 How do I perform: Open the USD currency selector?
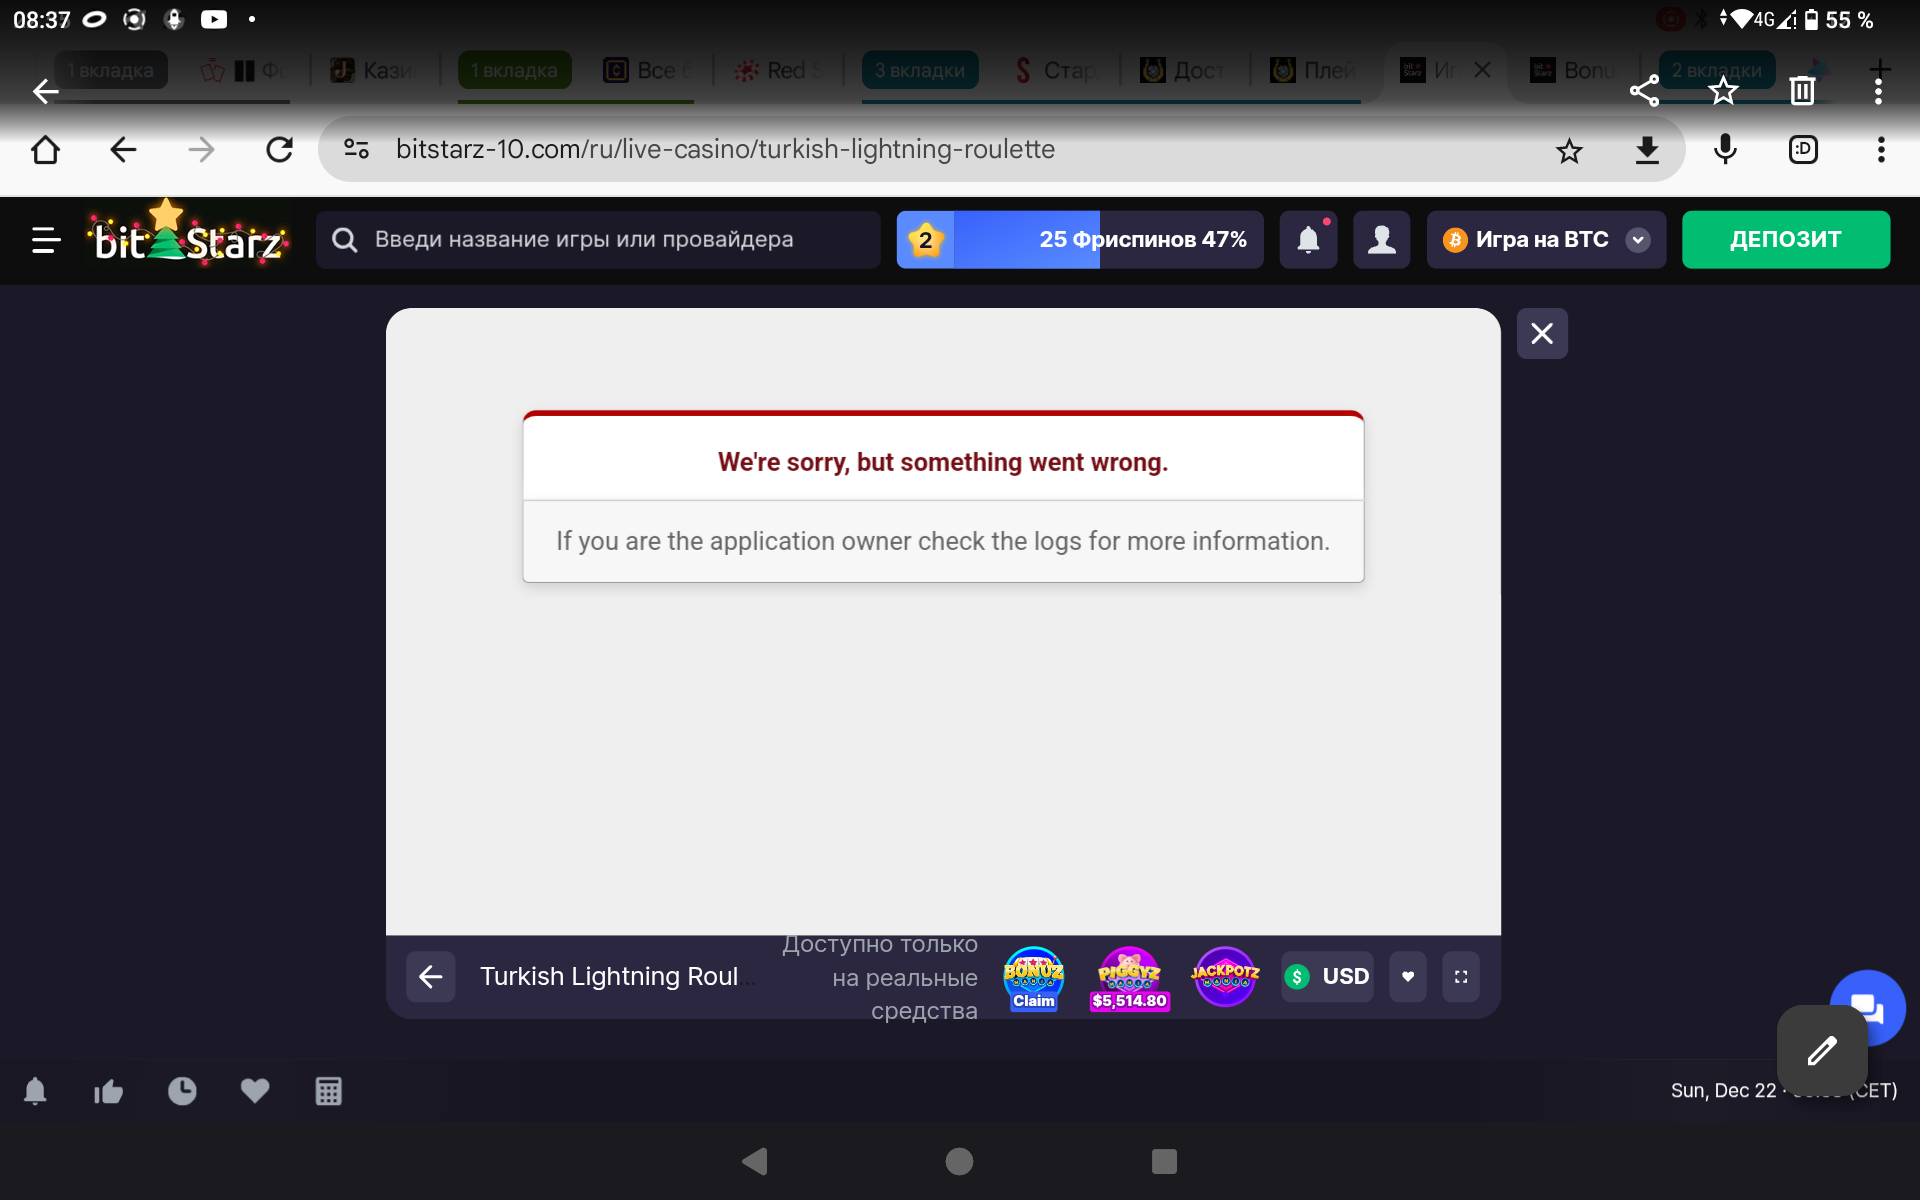tap(1328, 977)
